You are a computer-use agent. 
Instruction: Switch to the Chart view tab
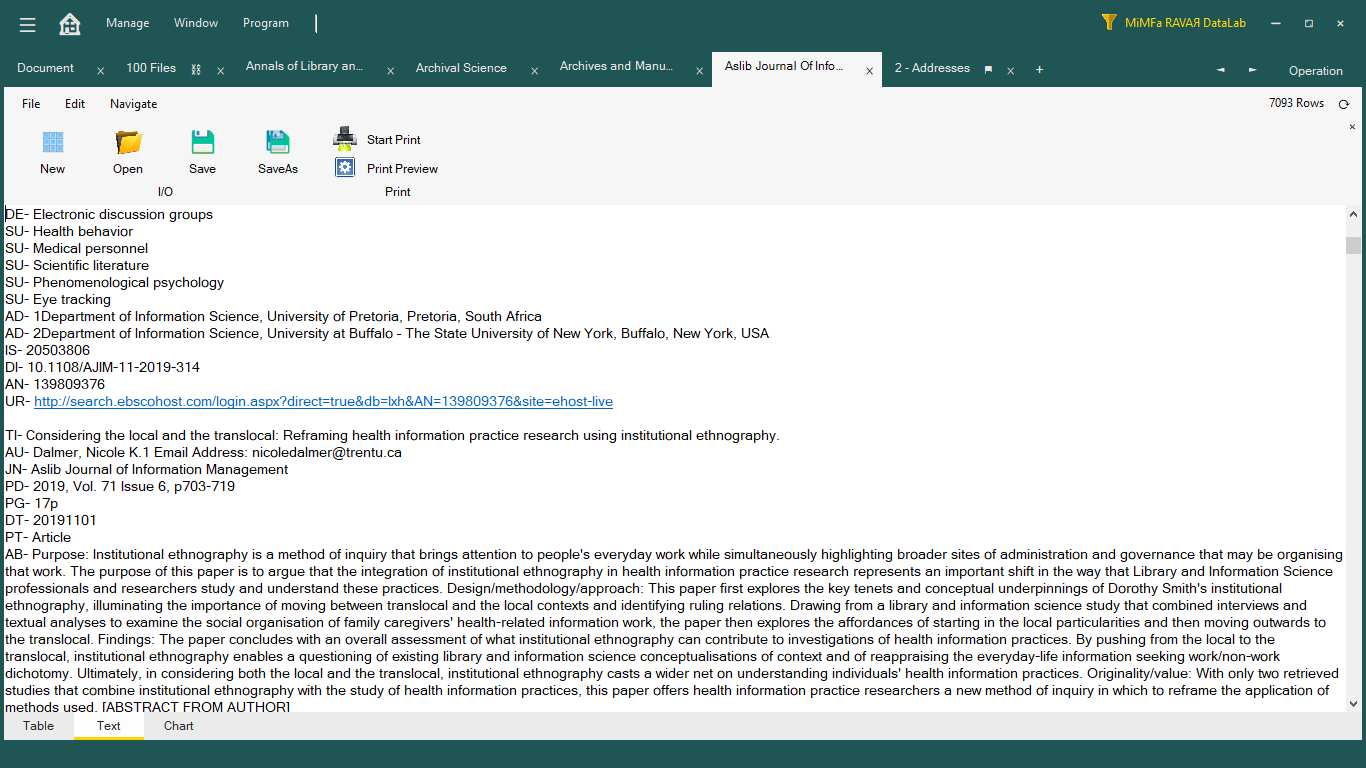pyautogui.click(x=179, y=726)
